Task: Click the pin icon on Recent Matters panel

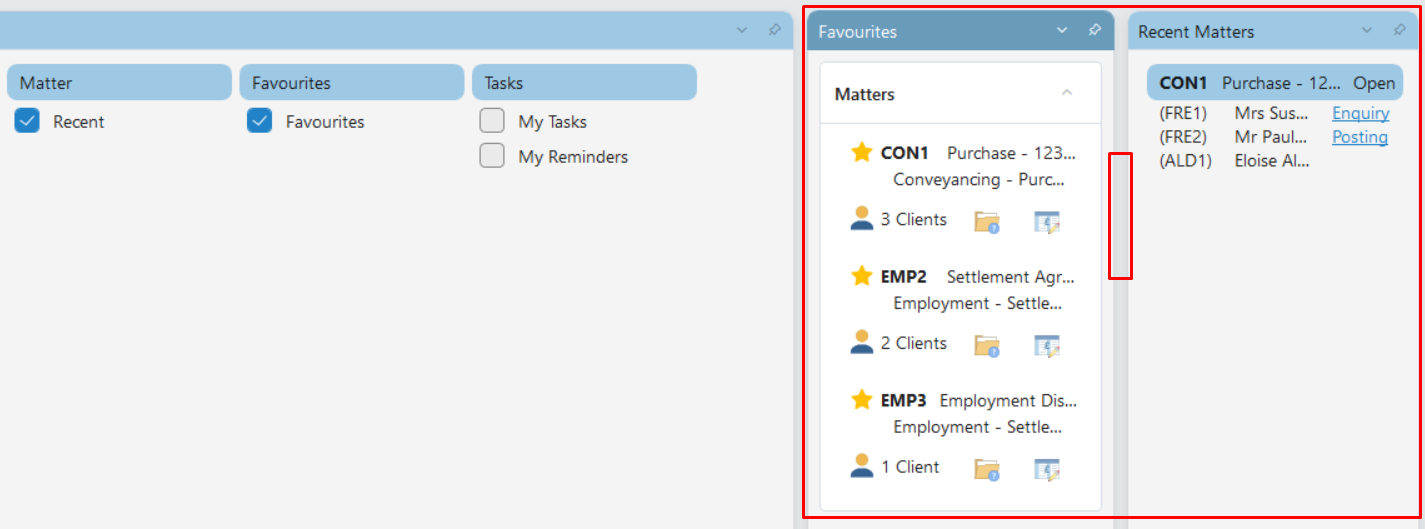Action: pos(1399,30)
